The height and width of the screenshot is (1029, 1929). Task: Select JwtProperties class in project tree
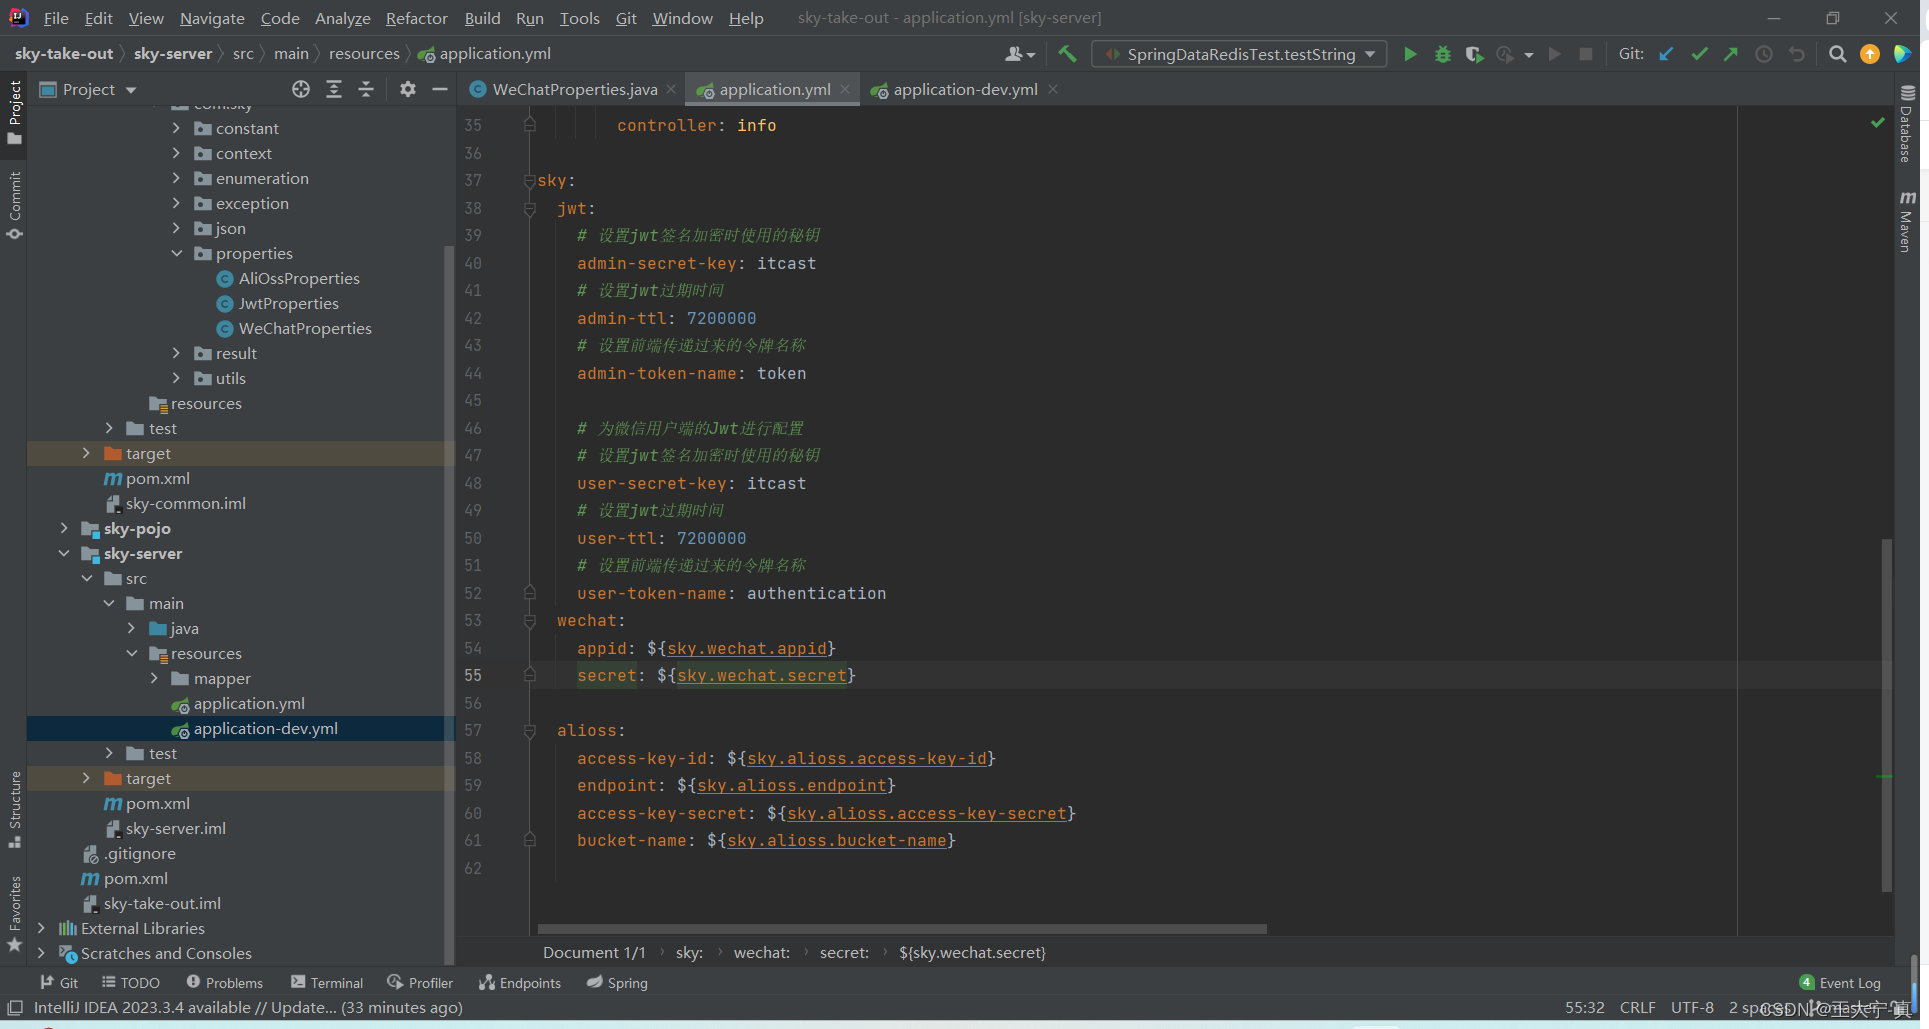coord(288,303)
